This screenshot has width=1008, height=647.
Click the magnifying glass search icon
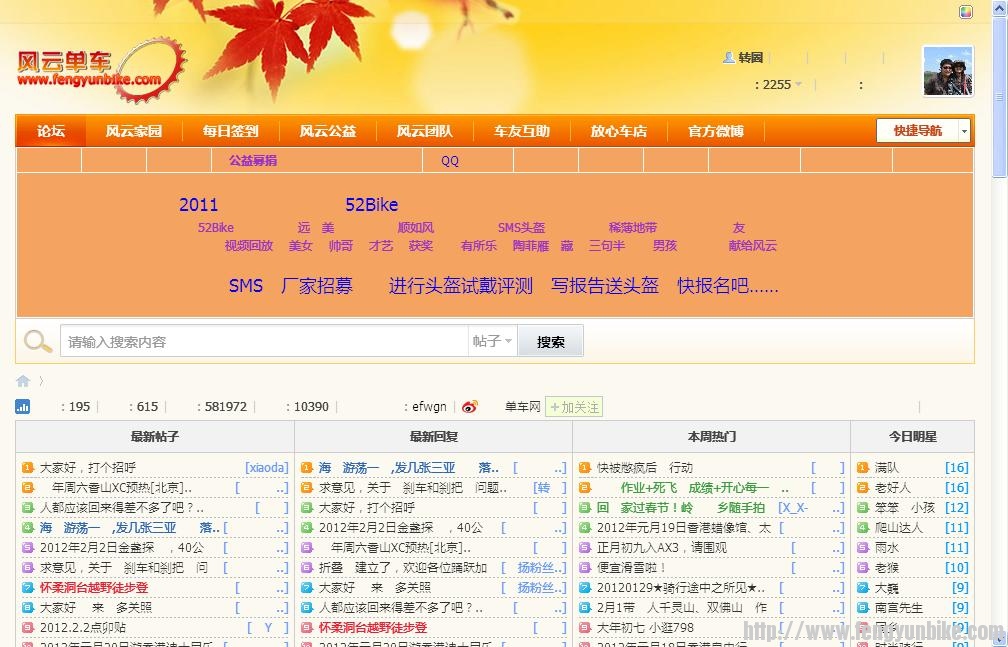pos(37,342)
